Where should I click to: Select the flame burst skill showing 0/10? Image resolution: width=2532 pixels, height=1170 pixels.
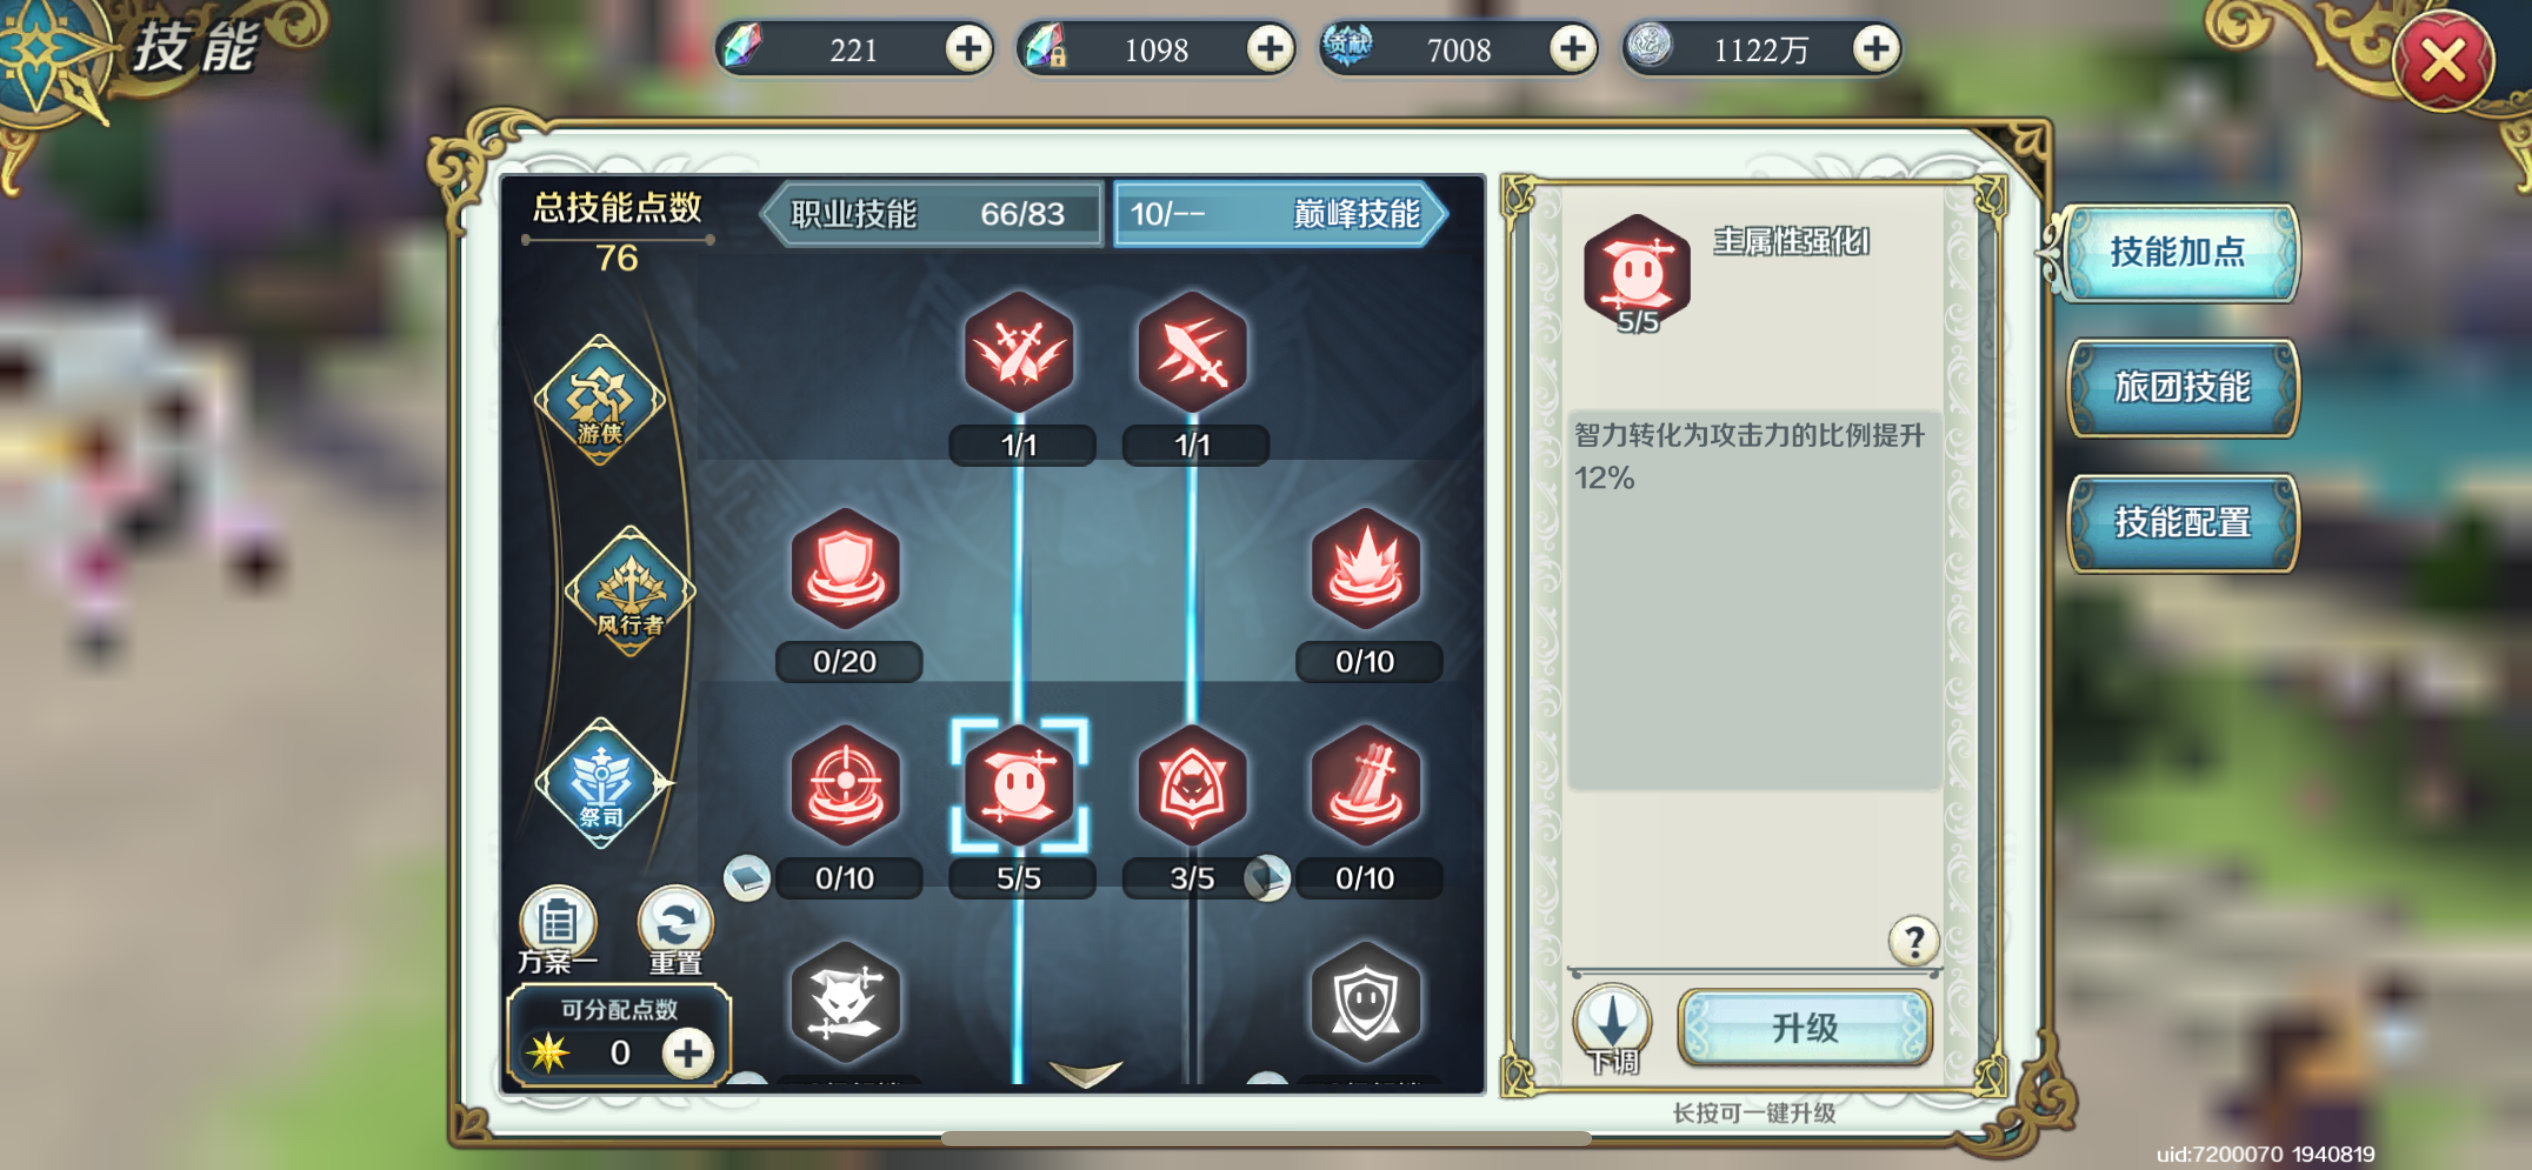[x=1366, y=569]
